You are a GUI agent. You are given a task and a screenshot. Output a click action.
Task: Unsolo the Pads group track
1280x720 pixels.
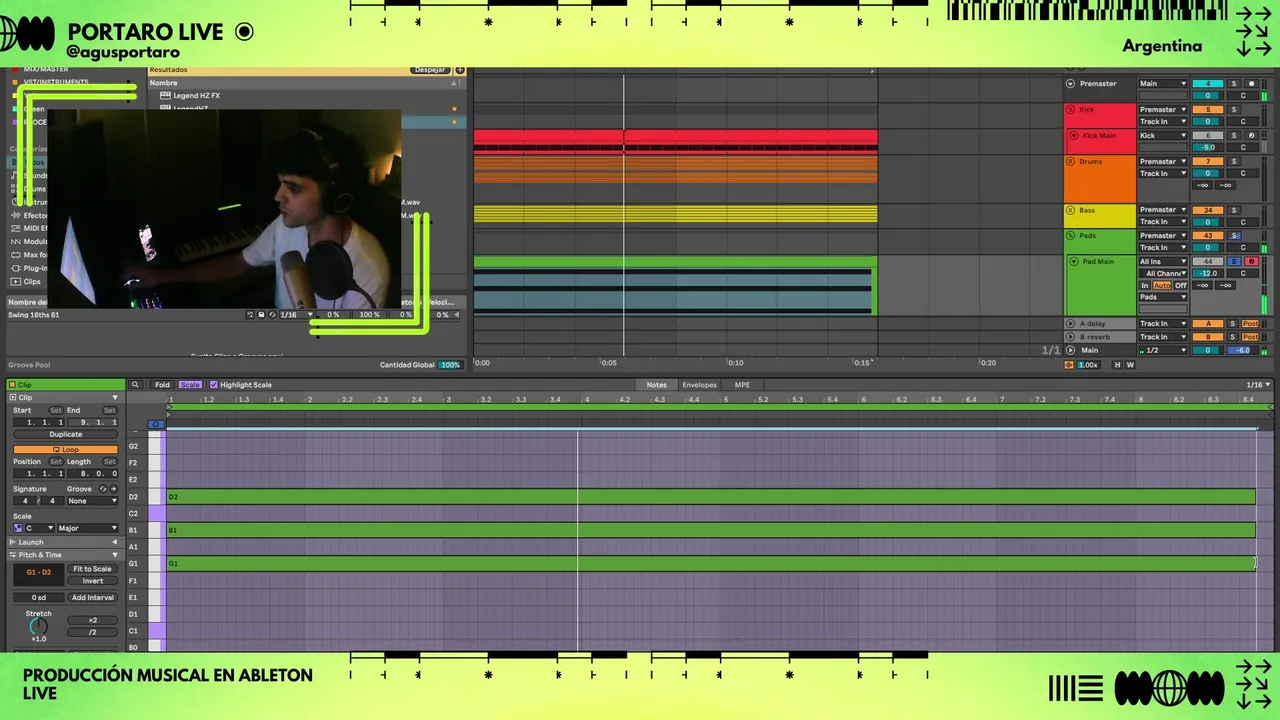point(1235,236)
